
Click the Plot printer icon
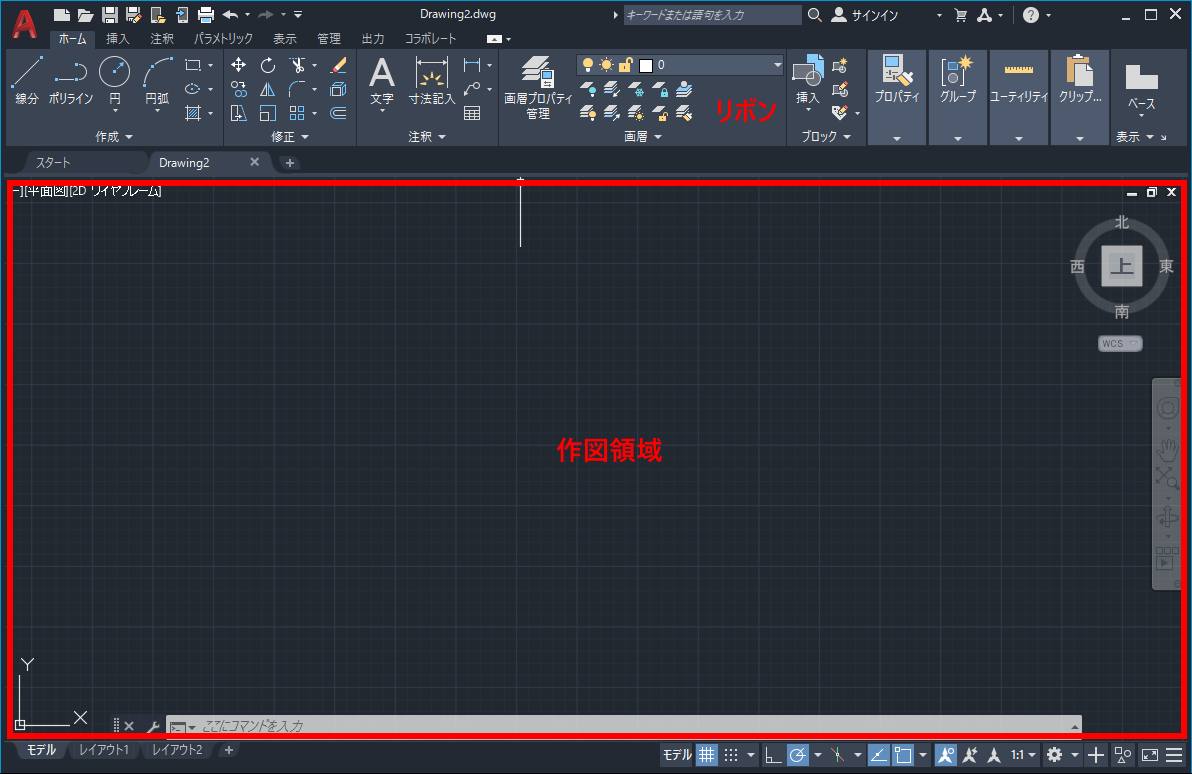coord(206,14)
